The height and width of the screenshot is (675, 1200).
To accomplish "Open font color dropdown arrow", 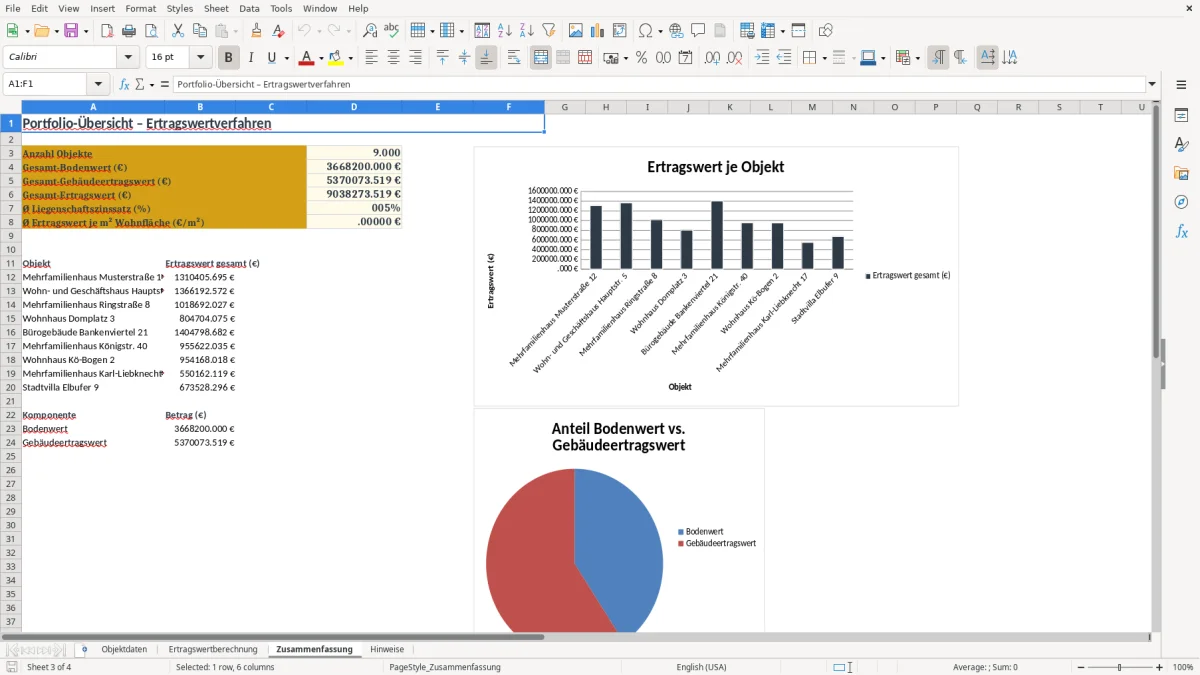I will pyautogui.click(x=320, y=58).
